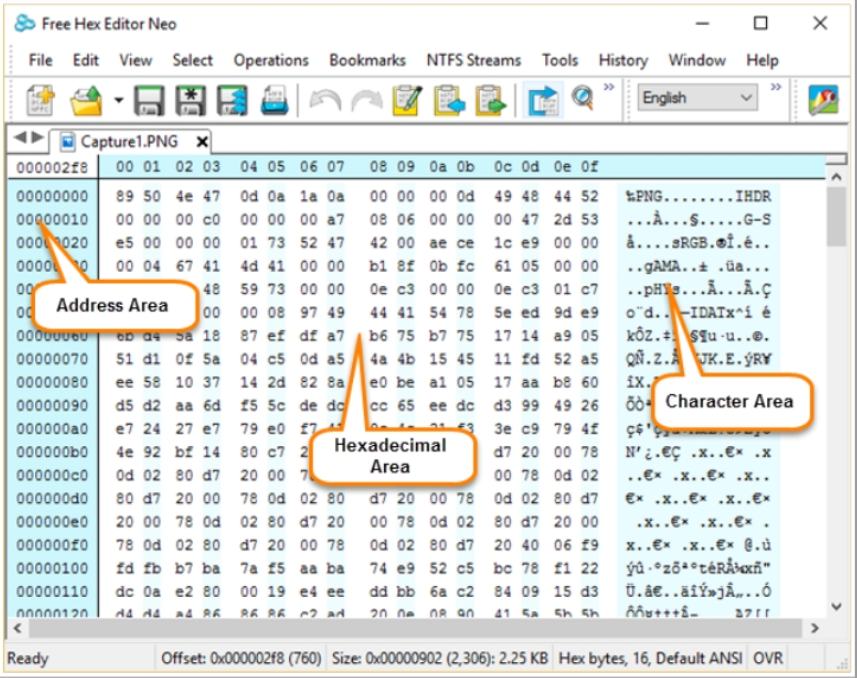The image size is (857, 678).
Task: Click address row 00000110
Action: [x=52, y=592]
